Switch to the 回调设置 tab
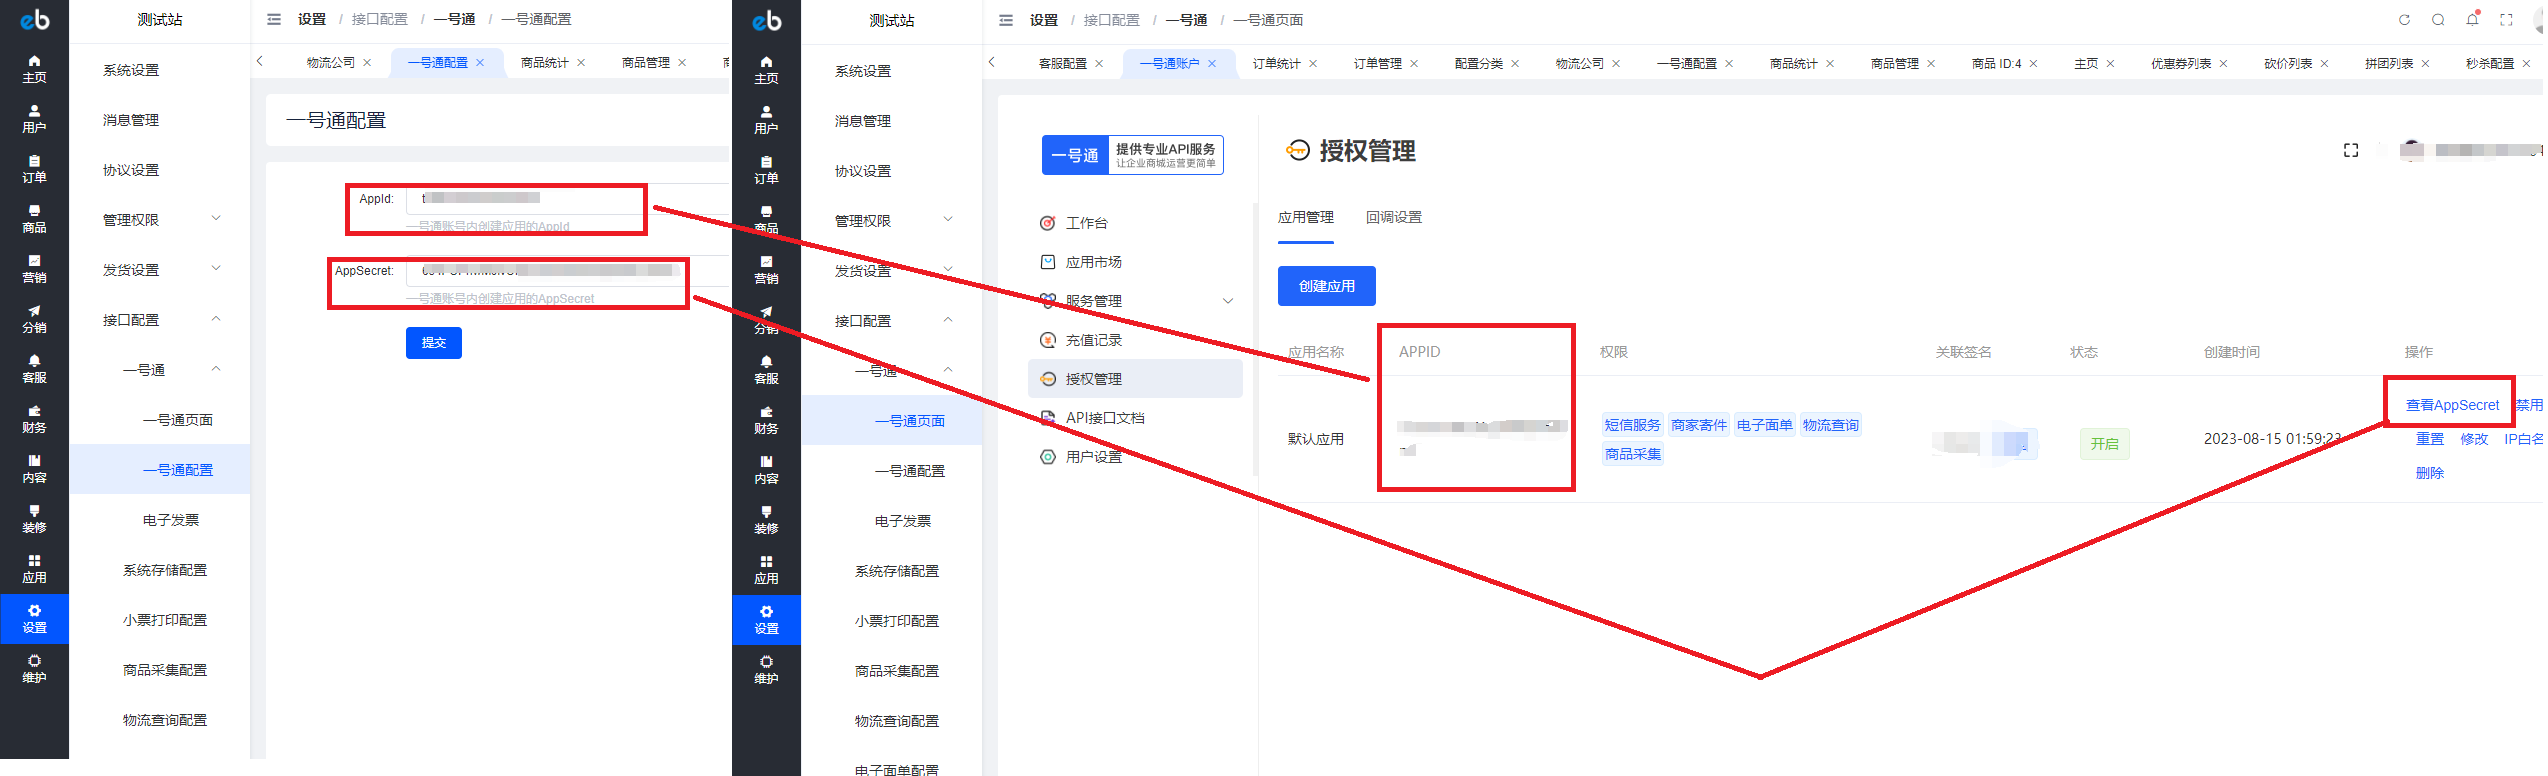The image size is (2548, 776). (x=1393, y=217)
